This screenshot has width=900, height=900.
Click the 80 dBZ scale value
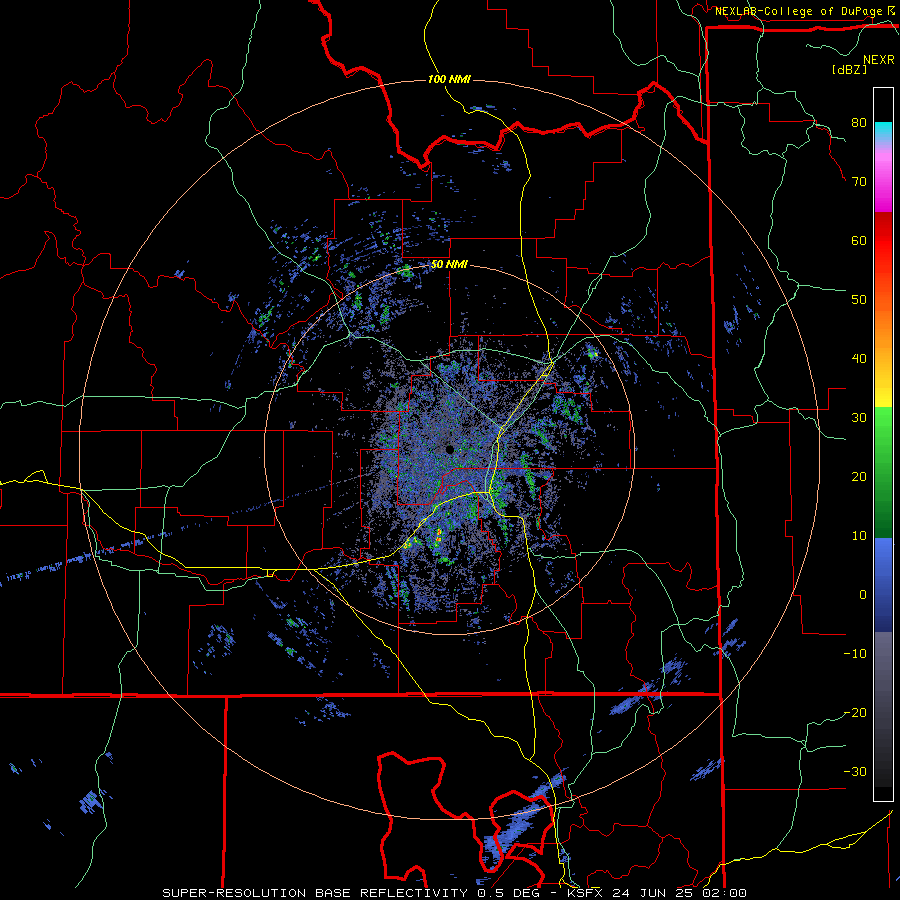859,123
